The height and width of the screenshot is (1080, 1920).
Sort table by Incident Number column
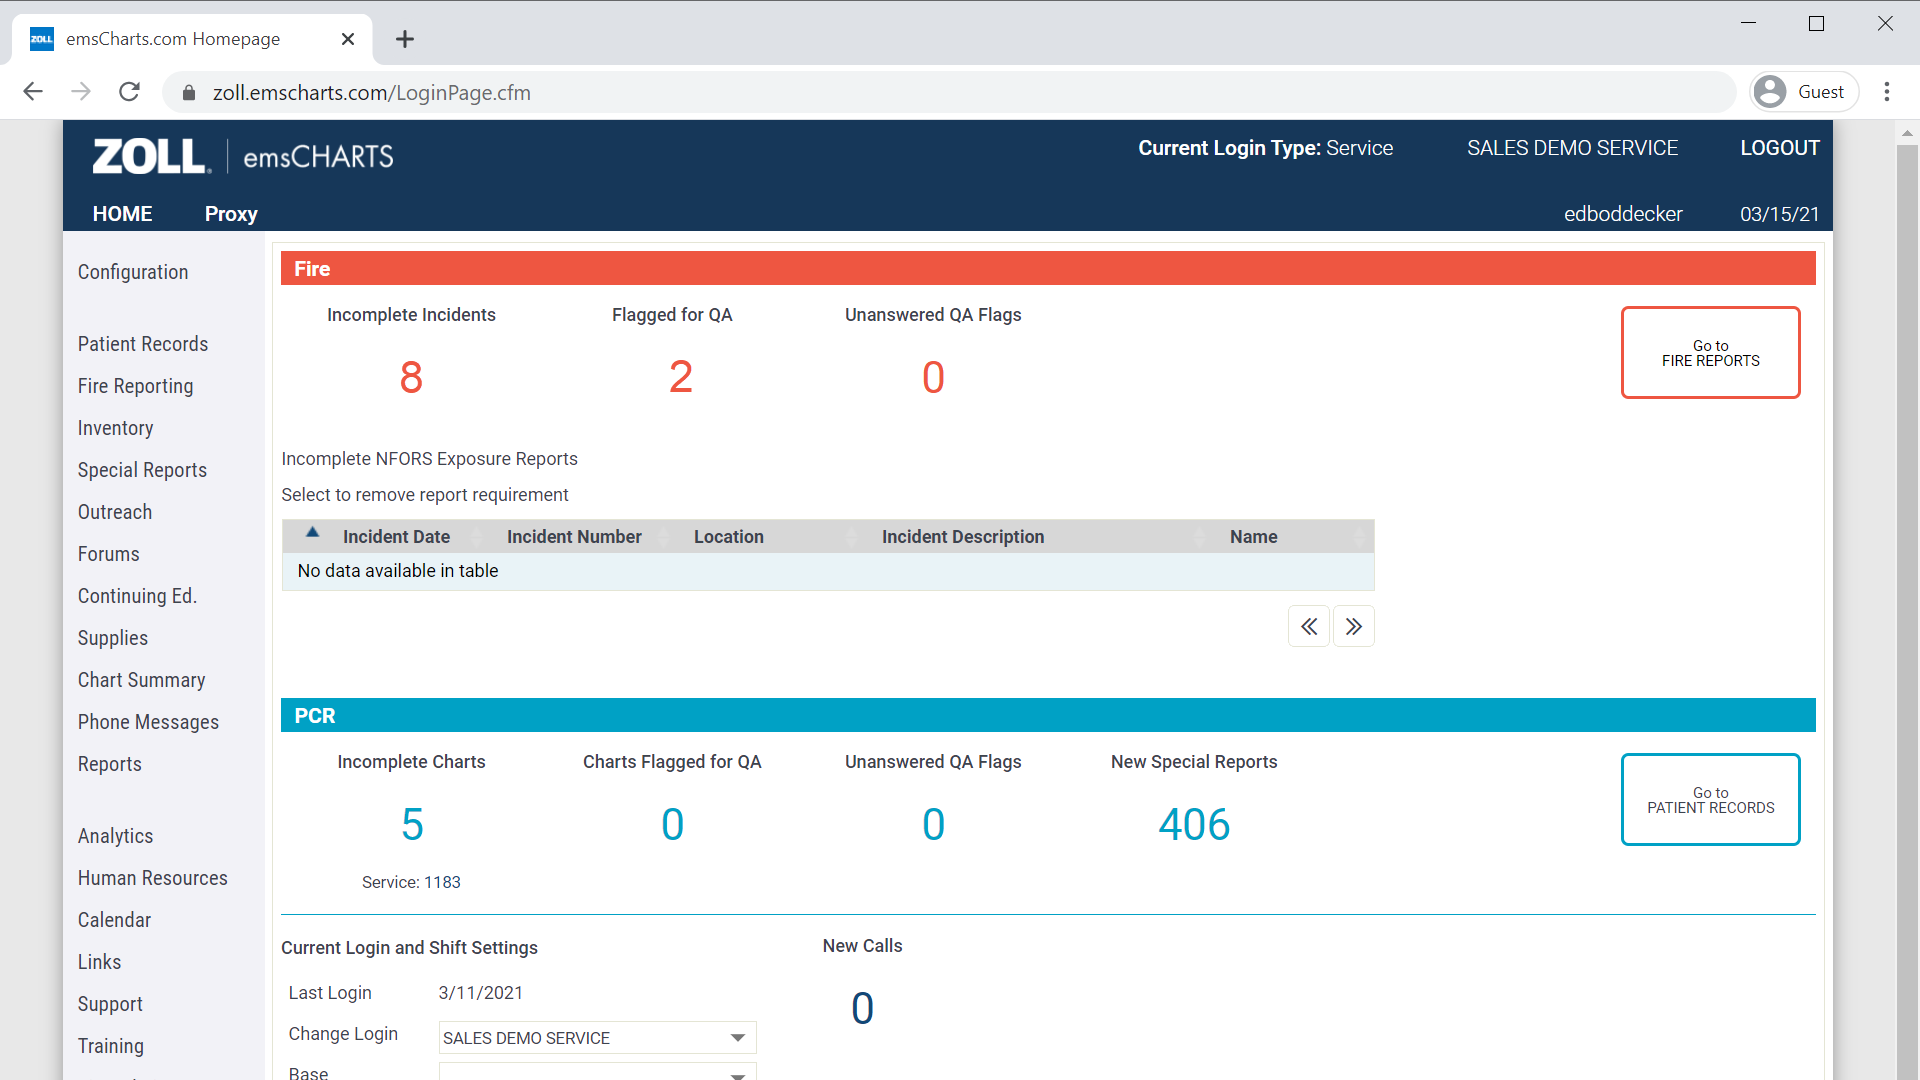click(x=574, y=537)
